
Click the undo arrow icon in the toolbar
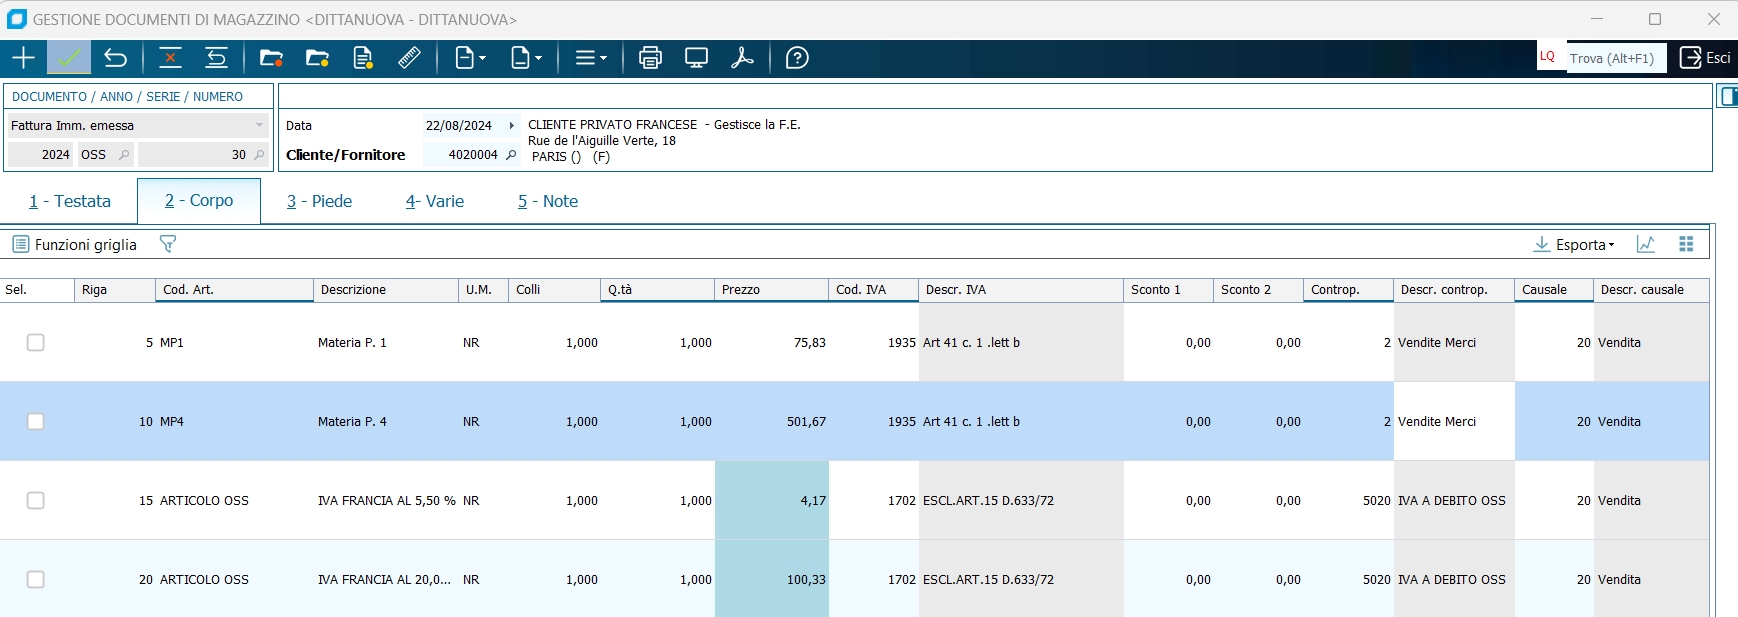click(116, 58)
